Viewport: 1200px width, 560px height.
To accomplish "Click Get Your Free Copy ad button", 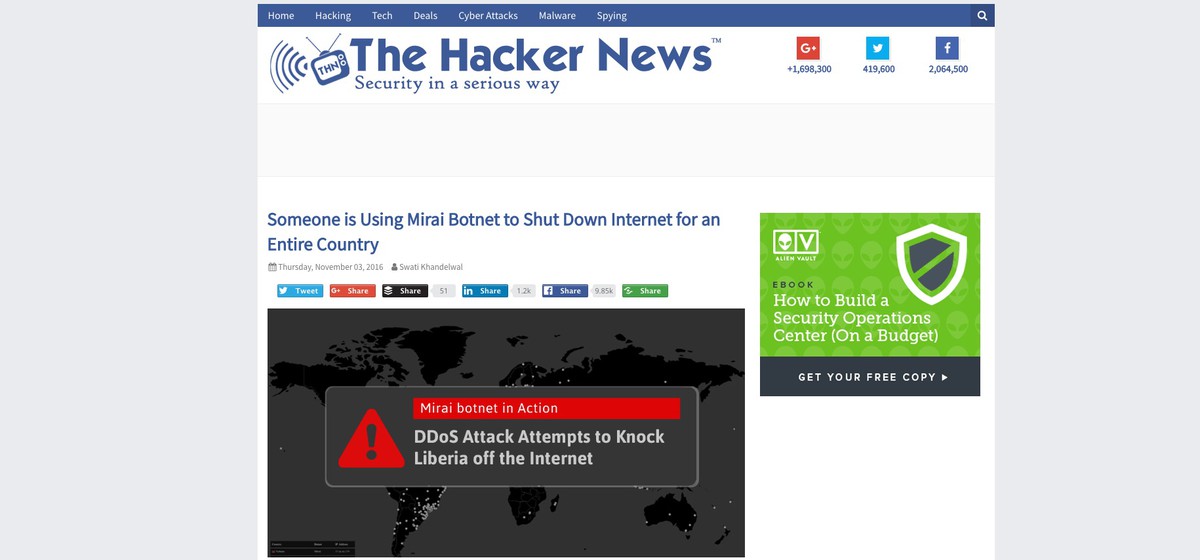I will (870, 377).
